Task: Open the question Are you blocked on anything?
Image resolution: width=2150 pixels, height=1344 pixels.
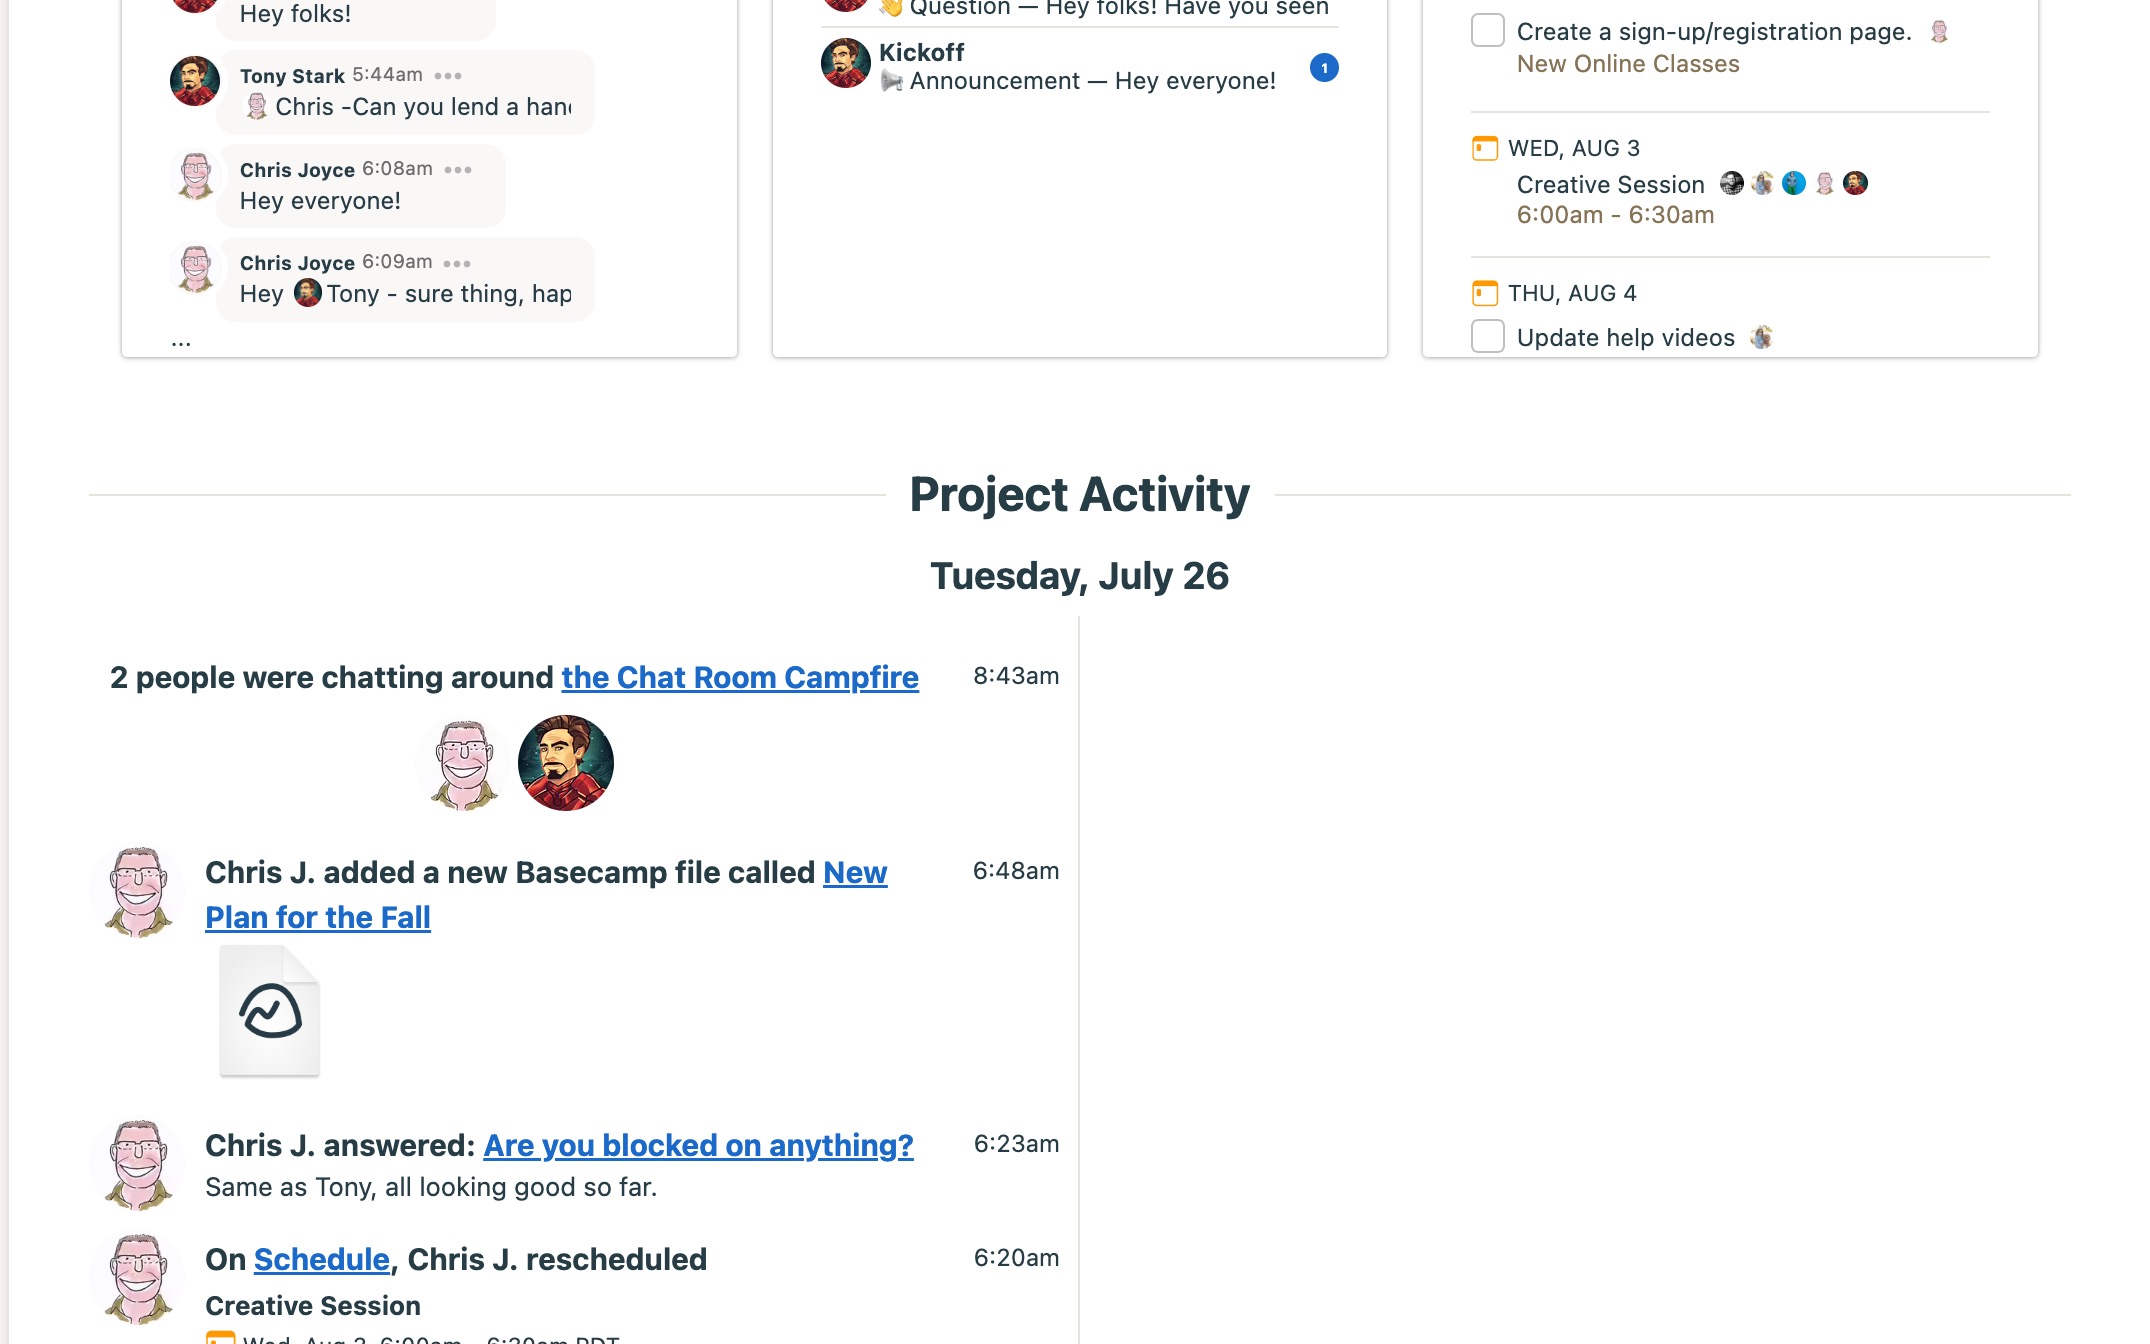Action: pyautogui.click(x=697, y=1146)
